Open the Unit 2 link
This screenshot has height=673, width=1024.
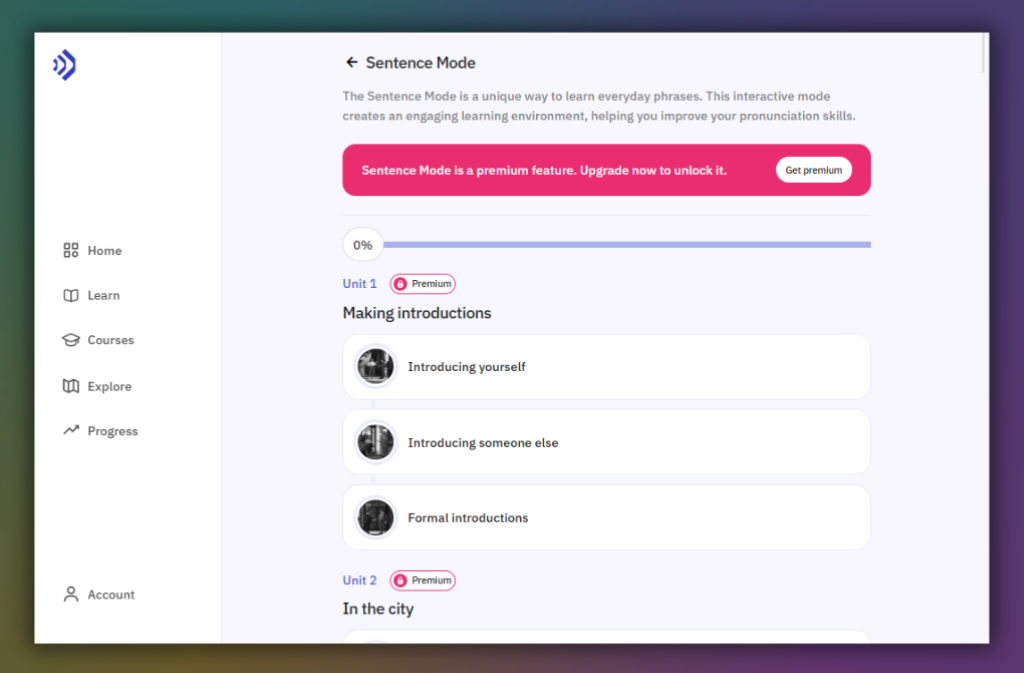coord(359,580)
